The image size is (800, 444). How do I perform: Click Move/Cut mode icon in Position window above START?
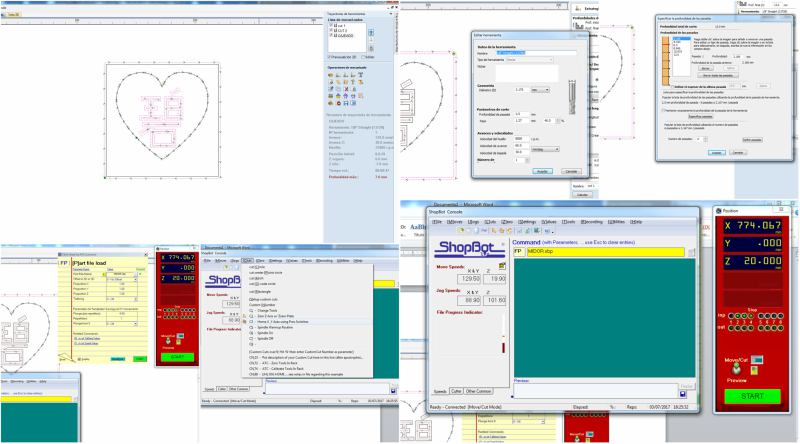[x=757, y=360]
